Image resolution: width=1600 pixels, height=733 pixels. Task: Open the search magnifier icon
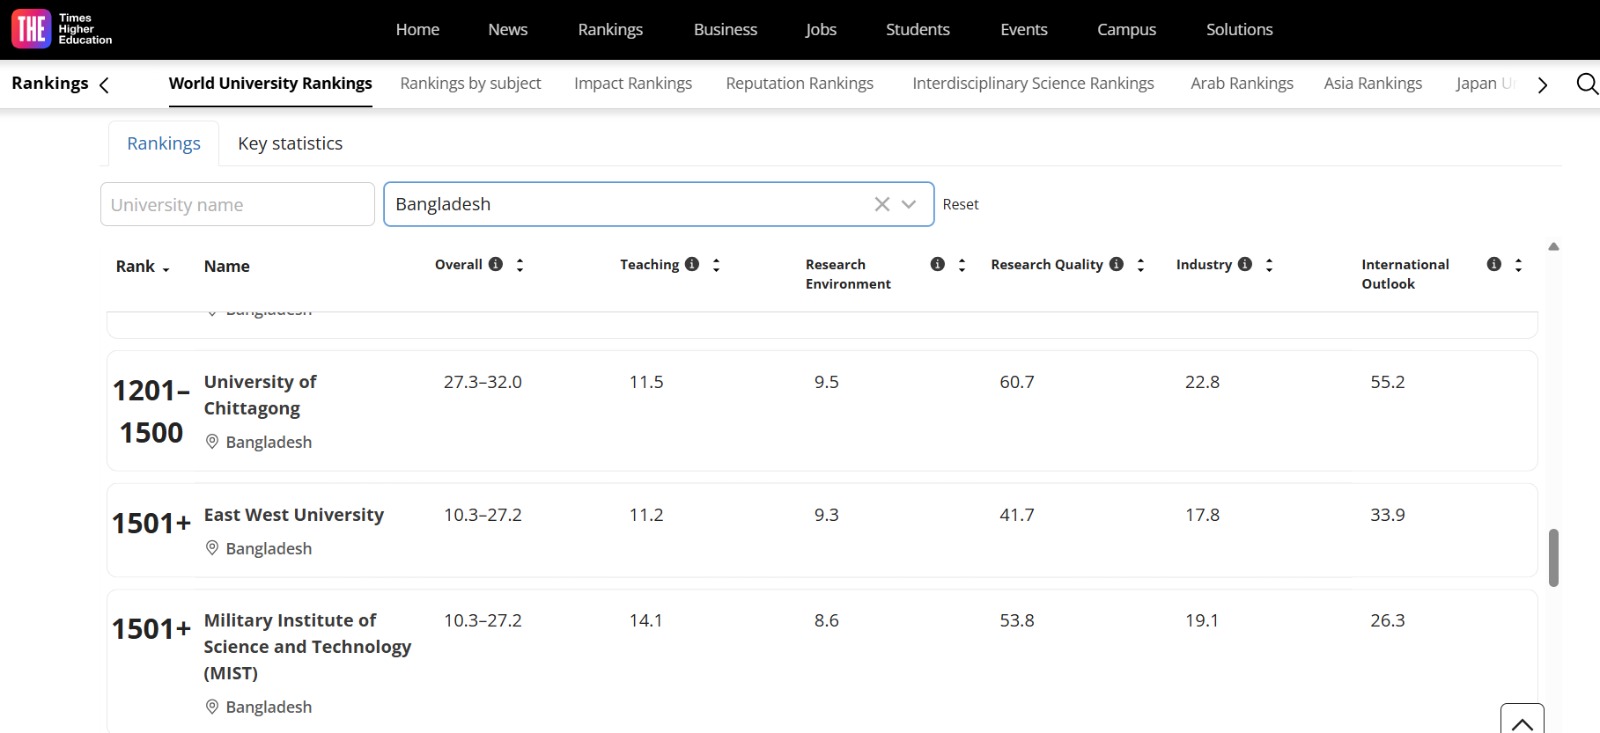coord(1586,84)
